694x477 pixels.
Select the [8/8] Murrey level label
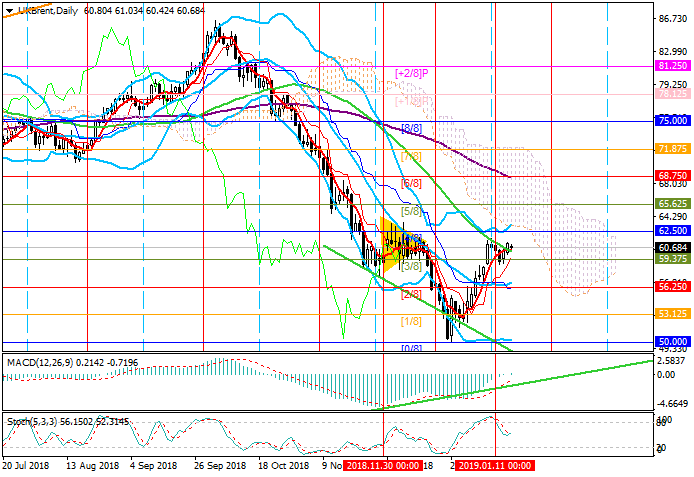pos(411,128)
